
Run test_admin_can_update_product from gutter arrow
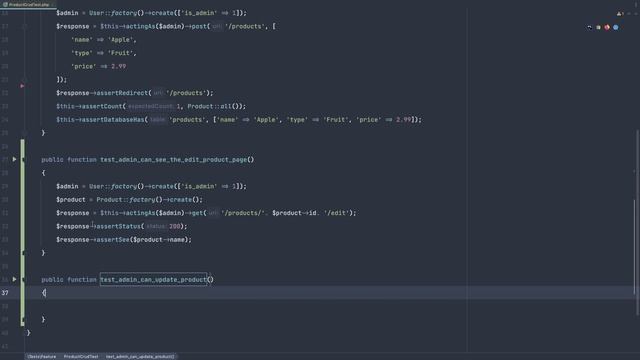tap(14, 279)
